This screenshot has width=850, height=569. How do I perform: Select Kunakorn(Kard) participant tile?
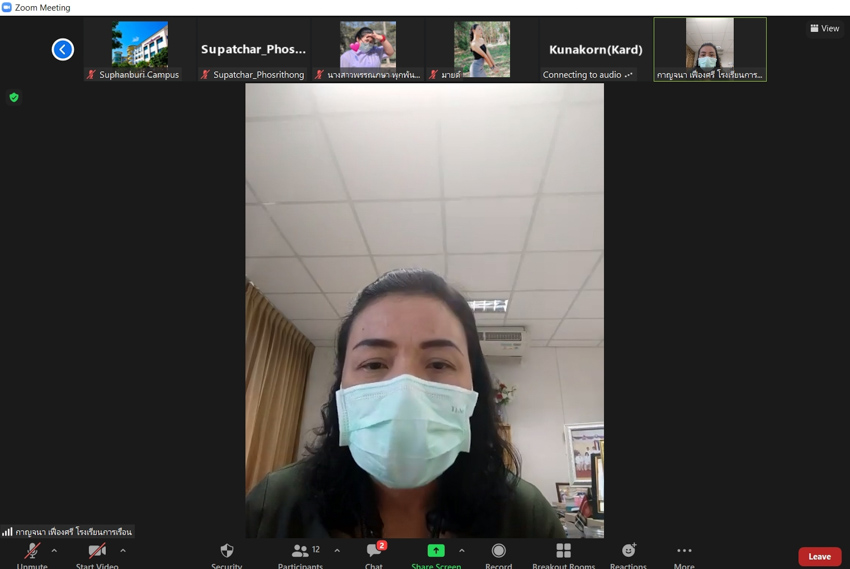(596, 49)
